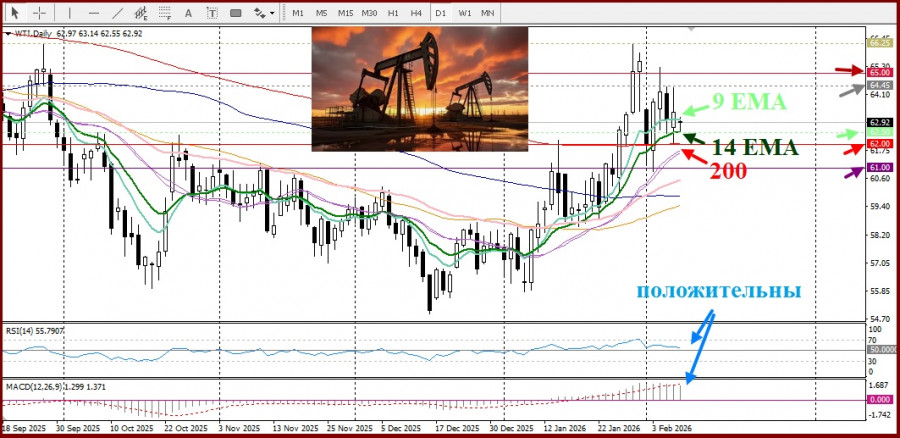Click the oil pumpjack sunset image
Screen dimensions: 900x438
(x=419, y=89)
